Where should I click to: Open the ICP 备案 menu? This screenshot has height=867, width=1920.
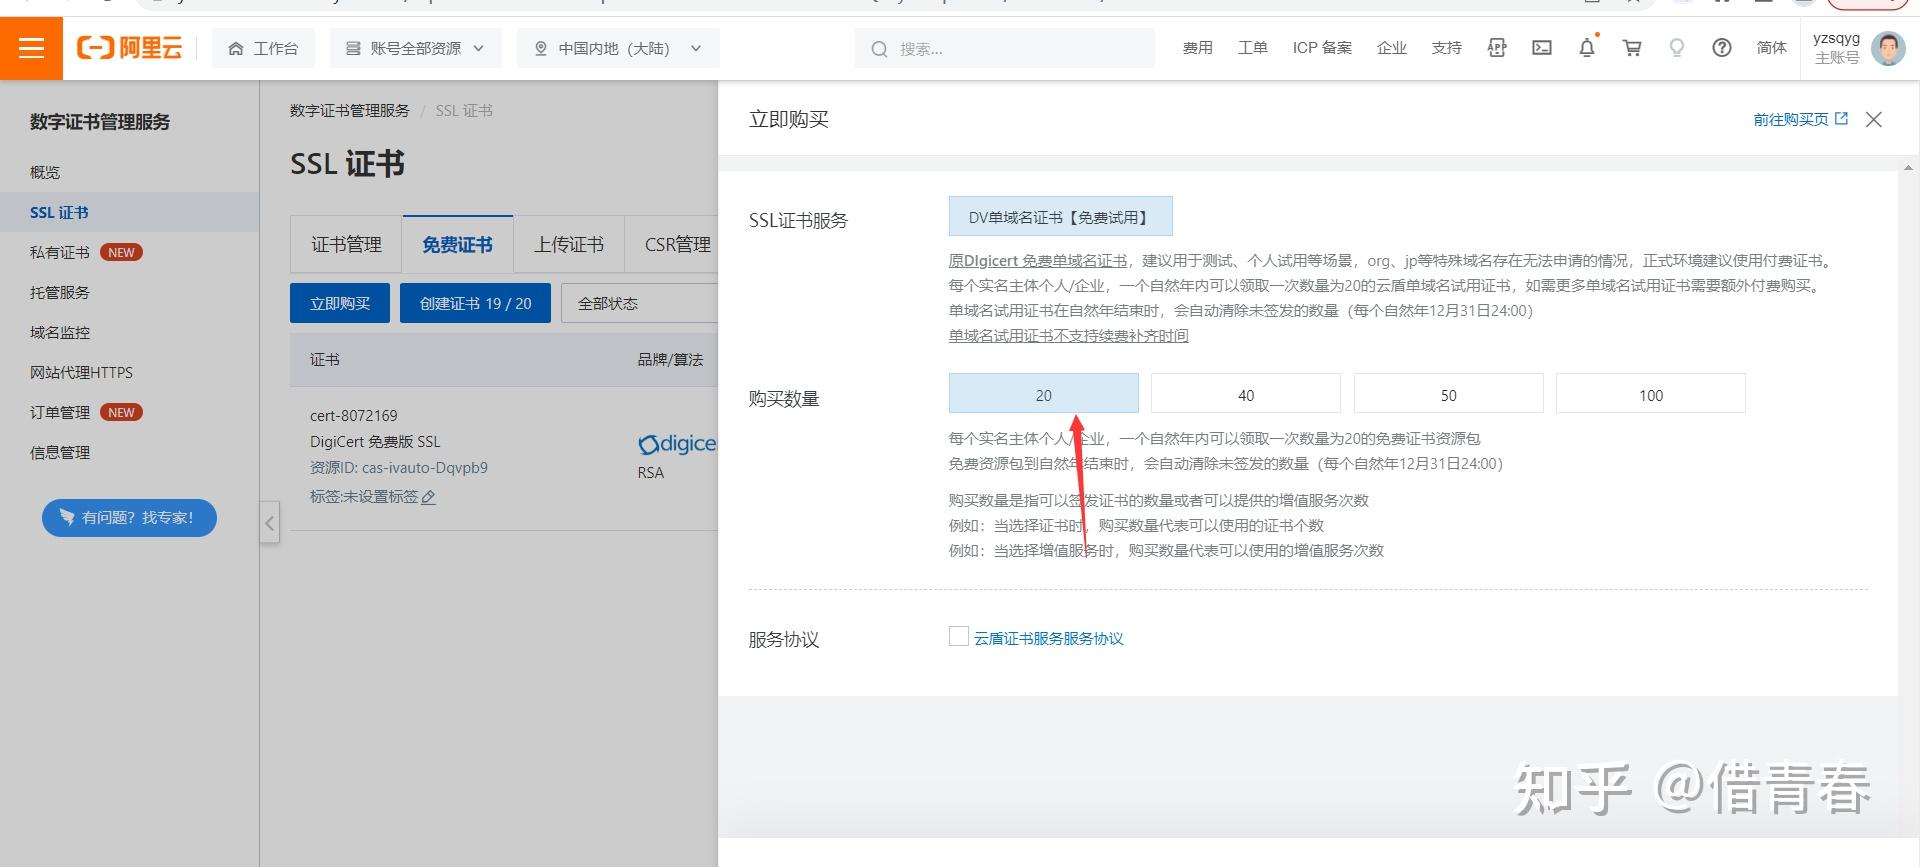pos(1322,48)
